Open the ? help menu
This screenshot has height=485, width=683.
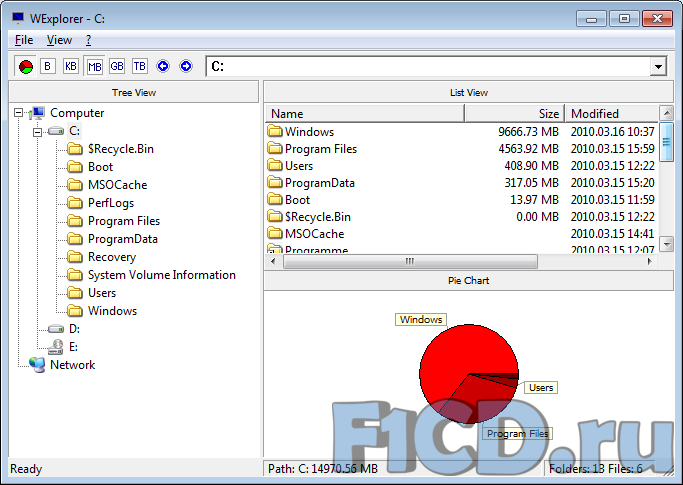pyautogui.click(x=88, y=40)
